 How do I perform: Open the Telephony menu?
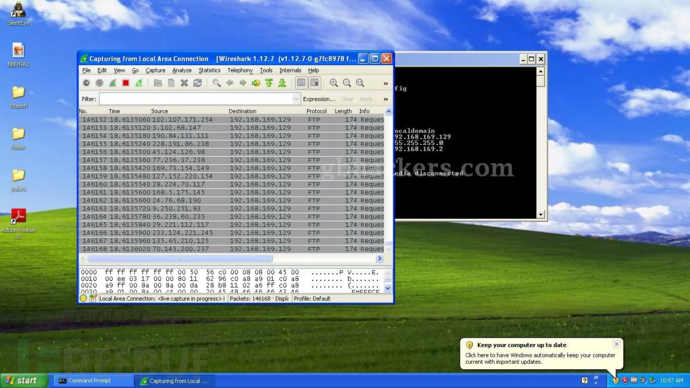pyautogui.click(x=240, y=70)
